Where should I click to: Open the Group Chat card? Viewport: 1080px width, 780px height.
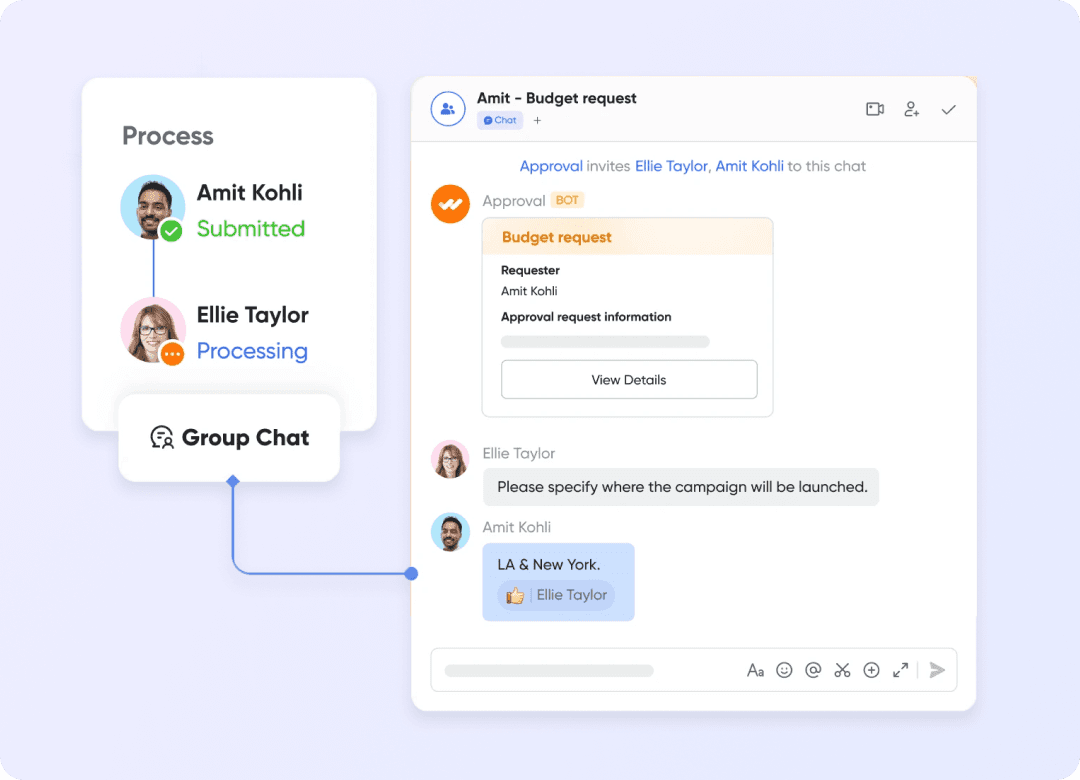coord(229,438)
